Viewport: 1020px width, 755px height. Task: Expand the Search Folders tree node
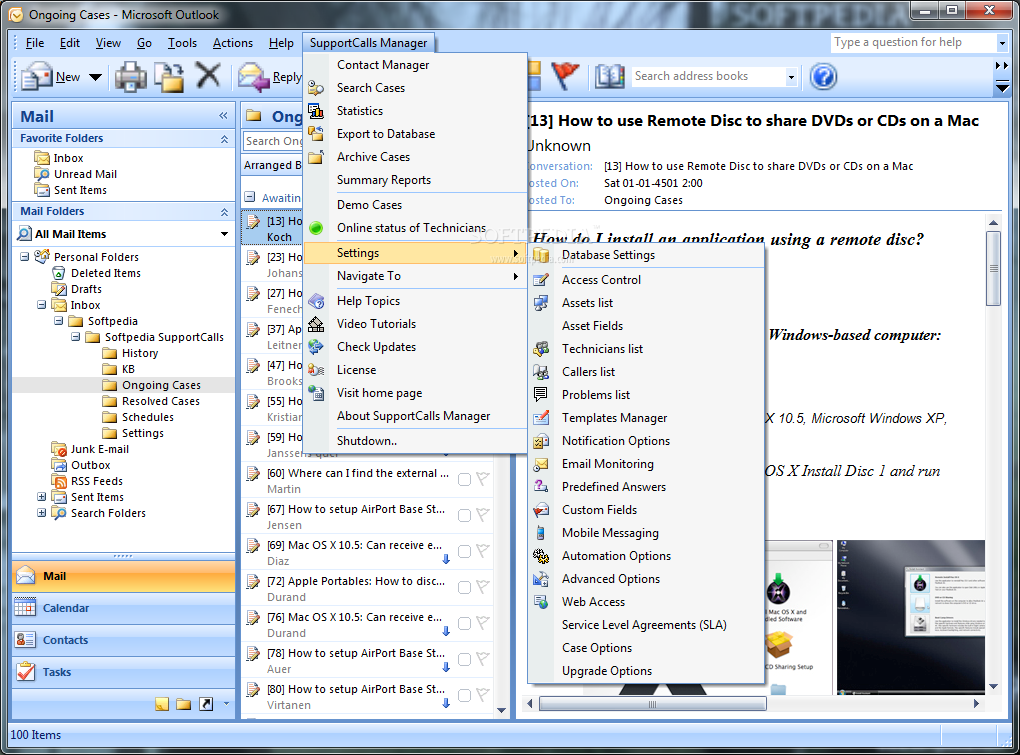click(42, 513)
